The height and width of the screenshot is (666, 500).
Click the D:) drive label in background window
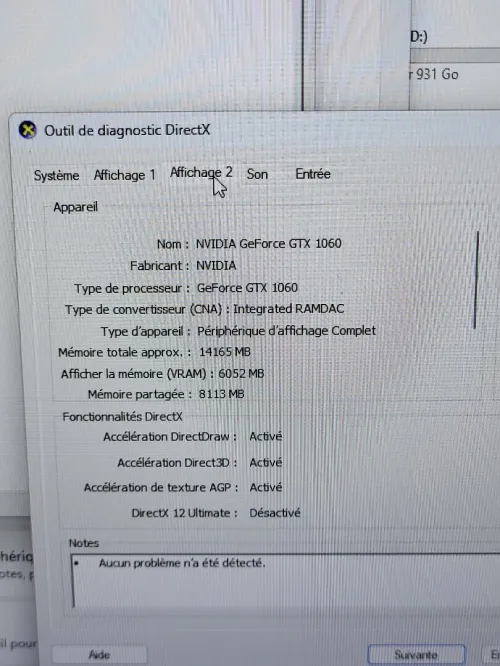click(419, 37)
